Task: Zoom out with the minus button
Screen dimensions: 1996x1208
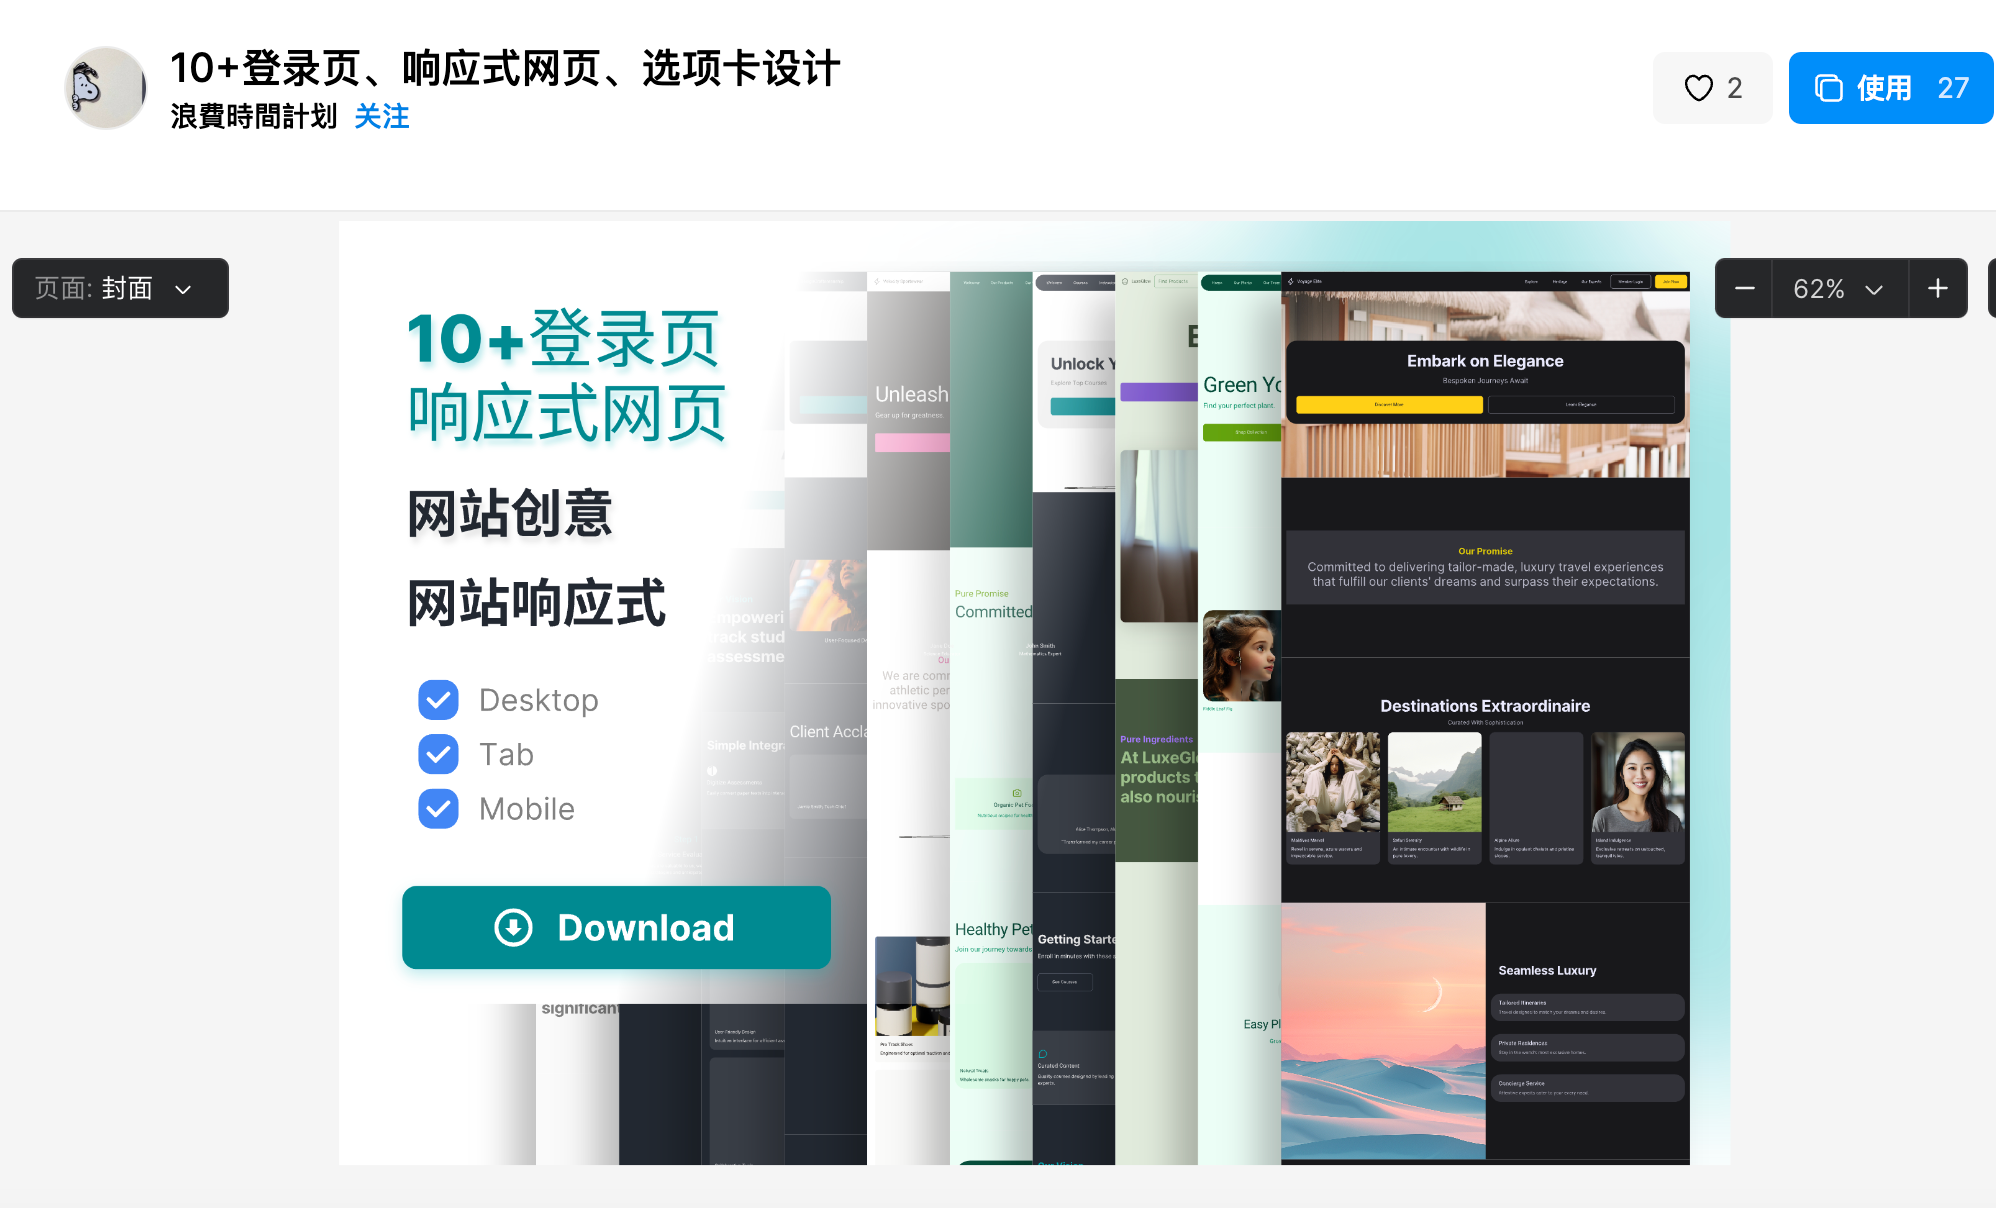Action: [x=1745, y=288]
